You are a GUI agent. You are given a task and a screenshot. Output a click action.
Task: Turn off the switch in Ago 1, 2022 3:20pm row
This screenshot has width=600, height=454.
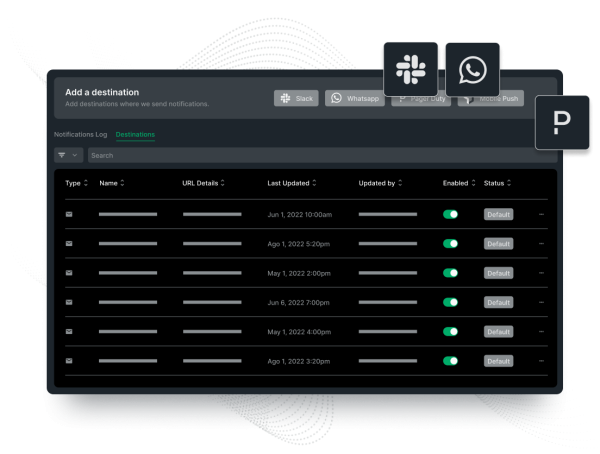tap(450, 361)
